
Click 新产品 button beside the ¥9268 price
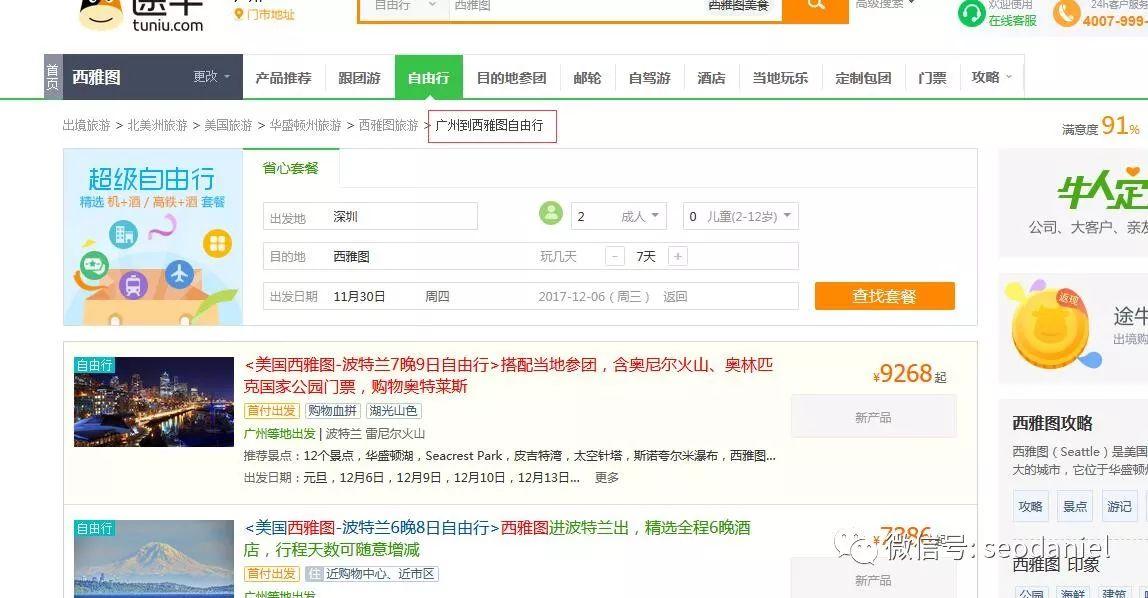coord(873,416)
